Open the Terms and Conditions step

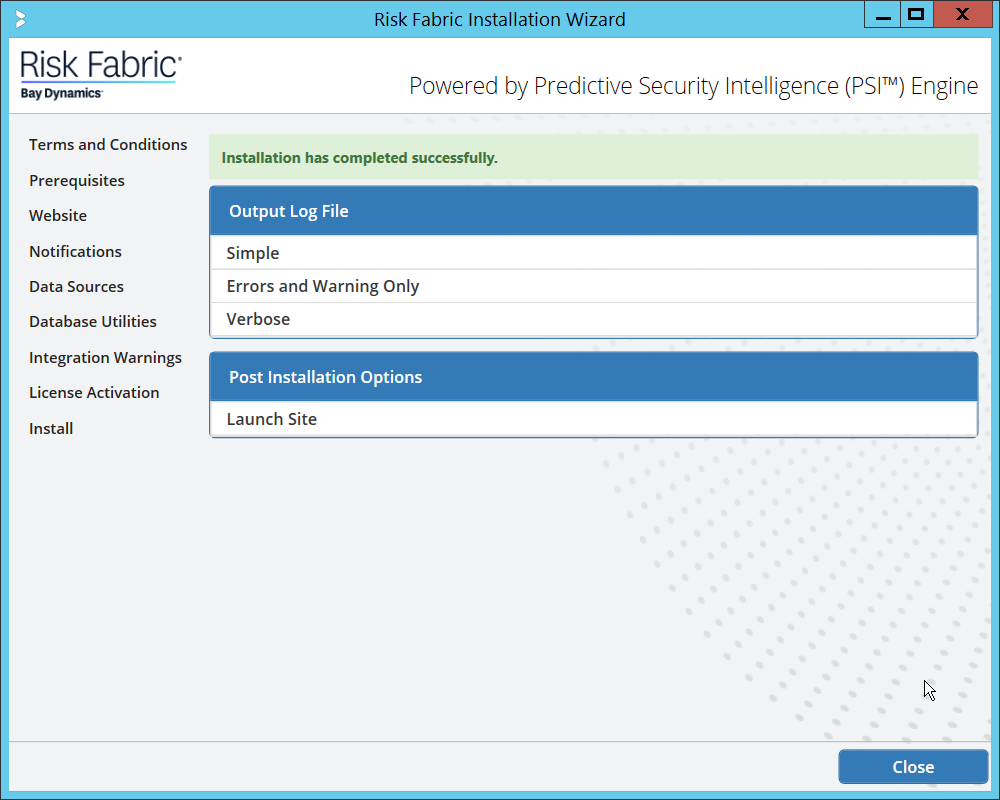(108, 145)
